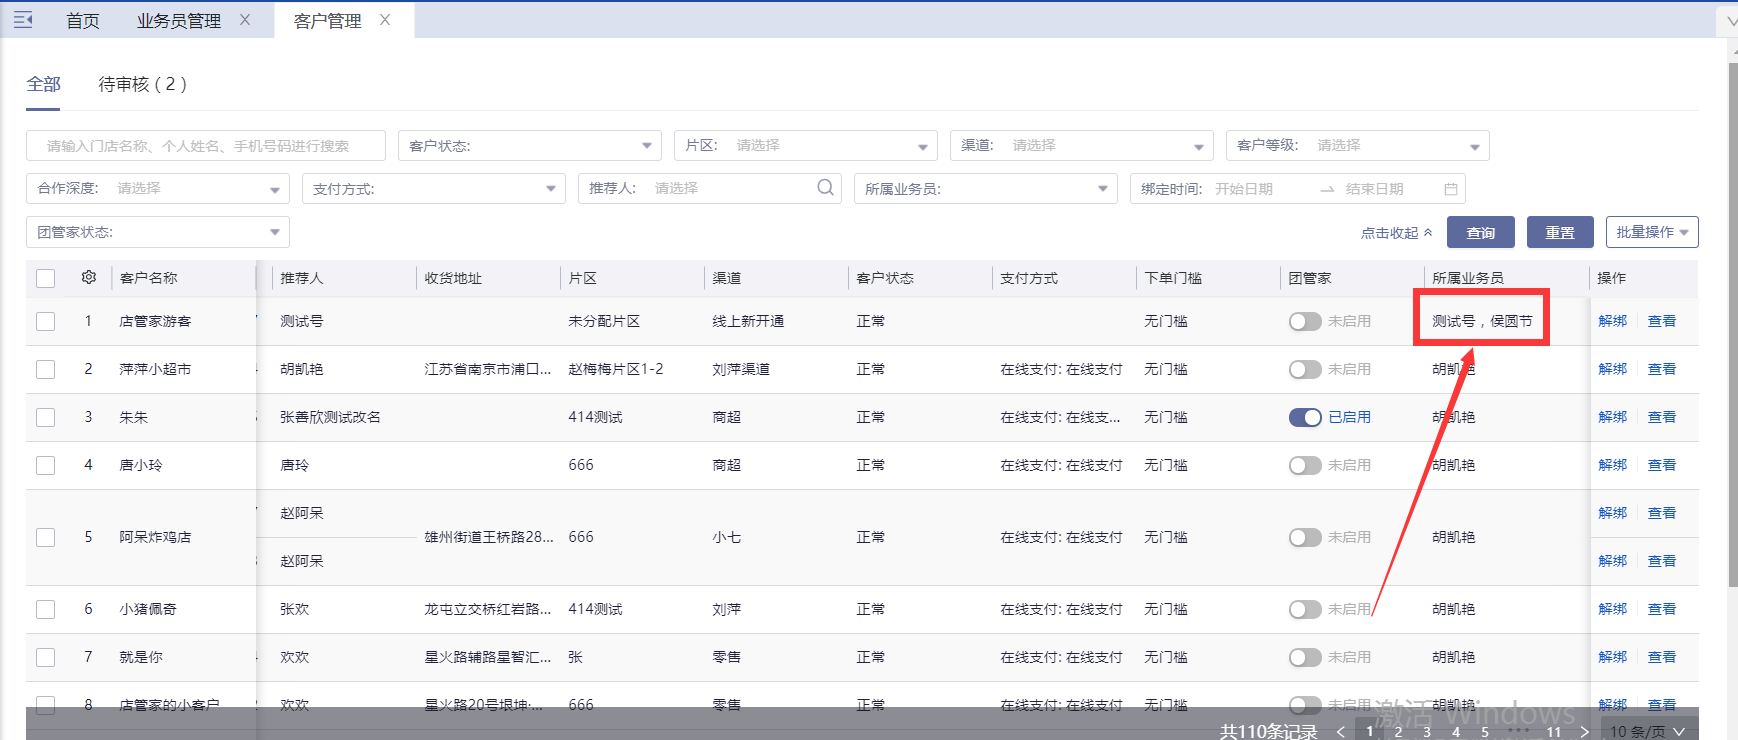Screen dimensions: 1738x740
Task: Enable 团管家 for 唐小玲
Action: click(1305, 465)
